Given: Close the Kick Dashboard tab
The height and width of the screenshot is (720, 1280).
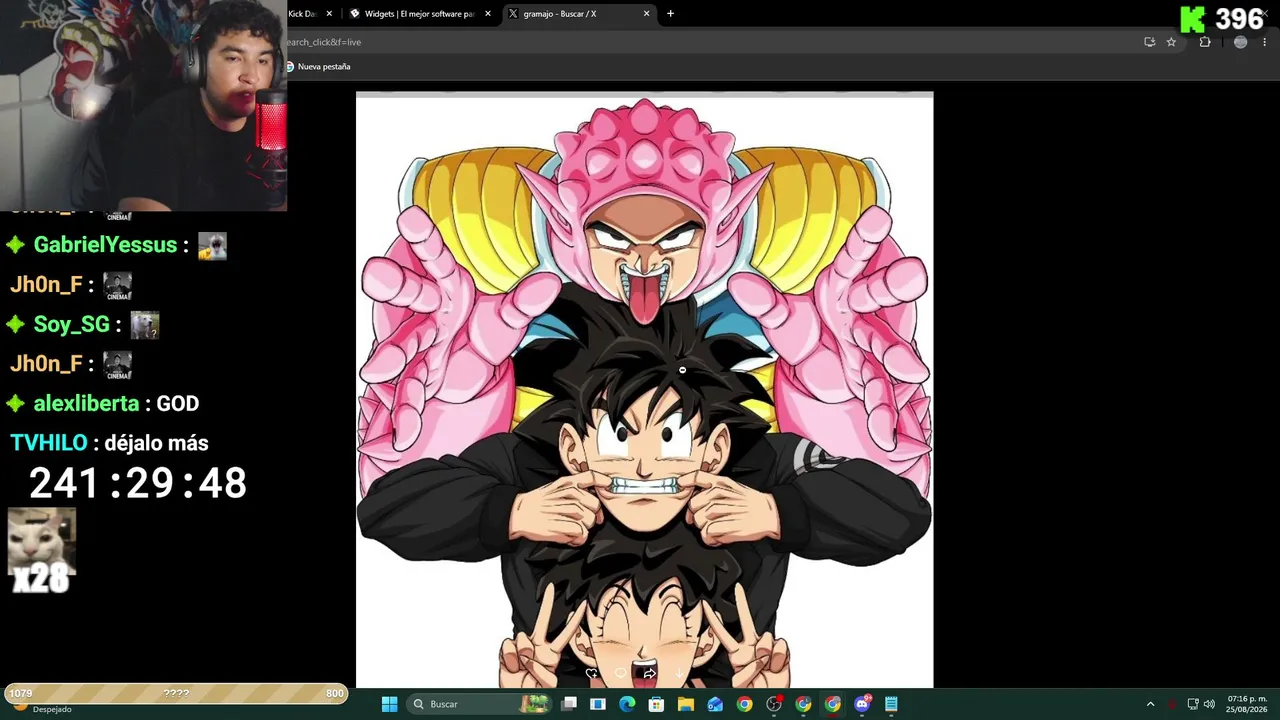Looking at the screenshot, I should pos(329,14).
